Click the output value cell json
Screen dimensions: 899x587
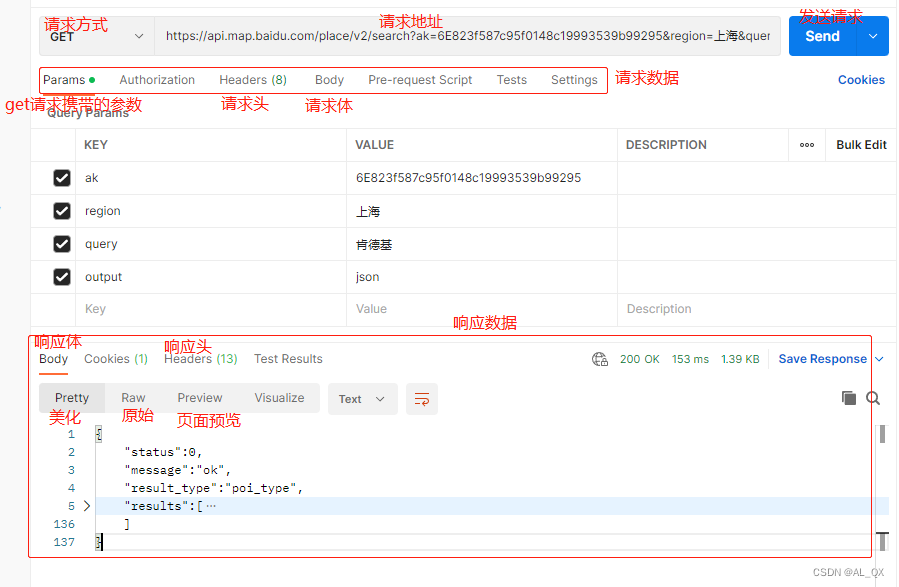point(482,277)
